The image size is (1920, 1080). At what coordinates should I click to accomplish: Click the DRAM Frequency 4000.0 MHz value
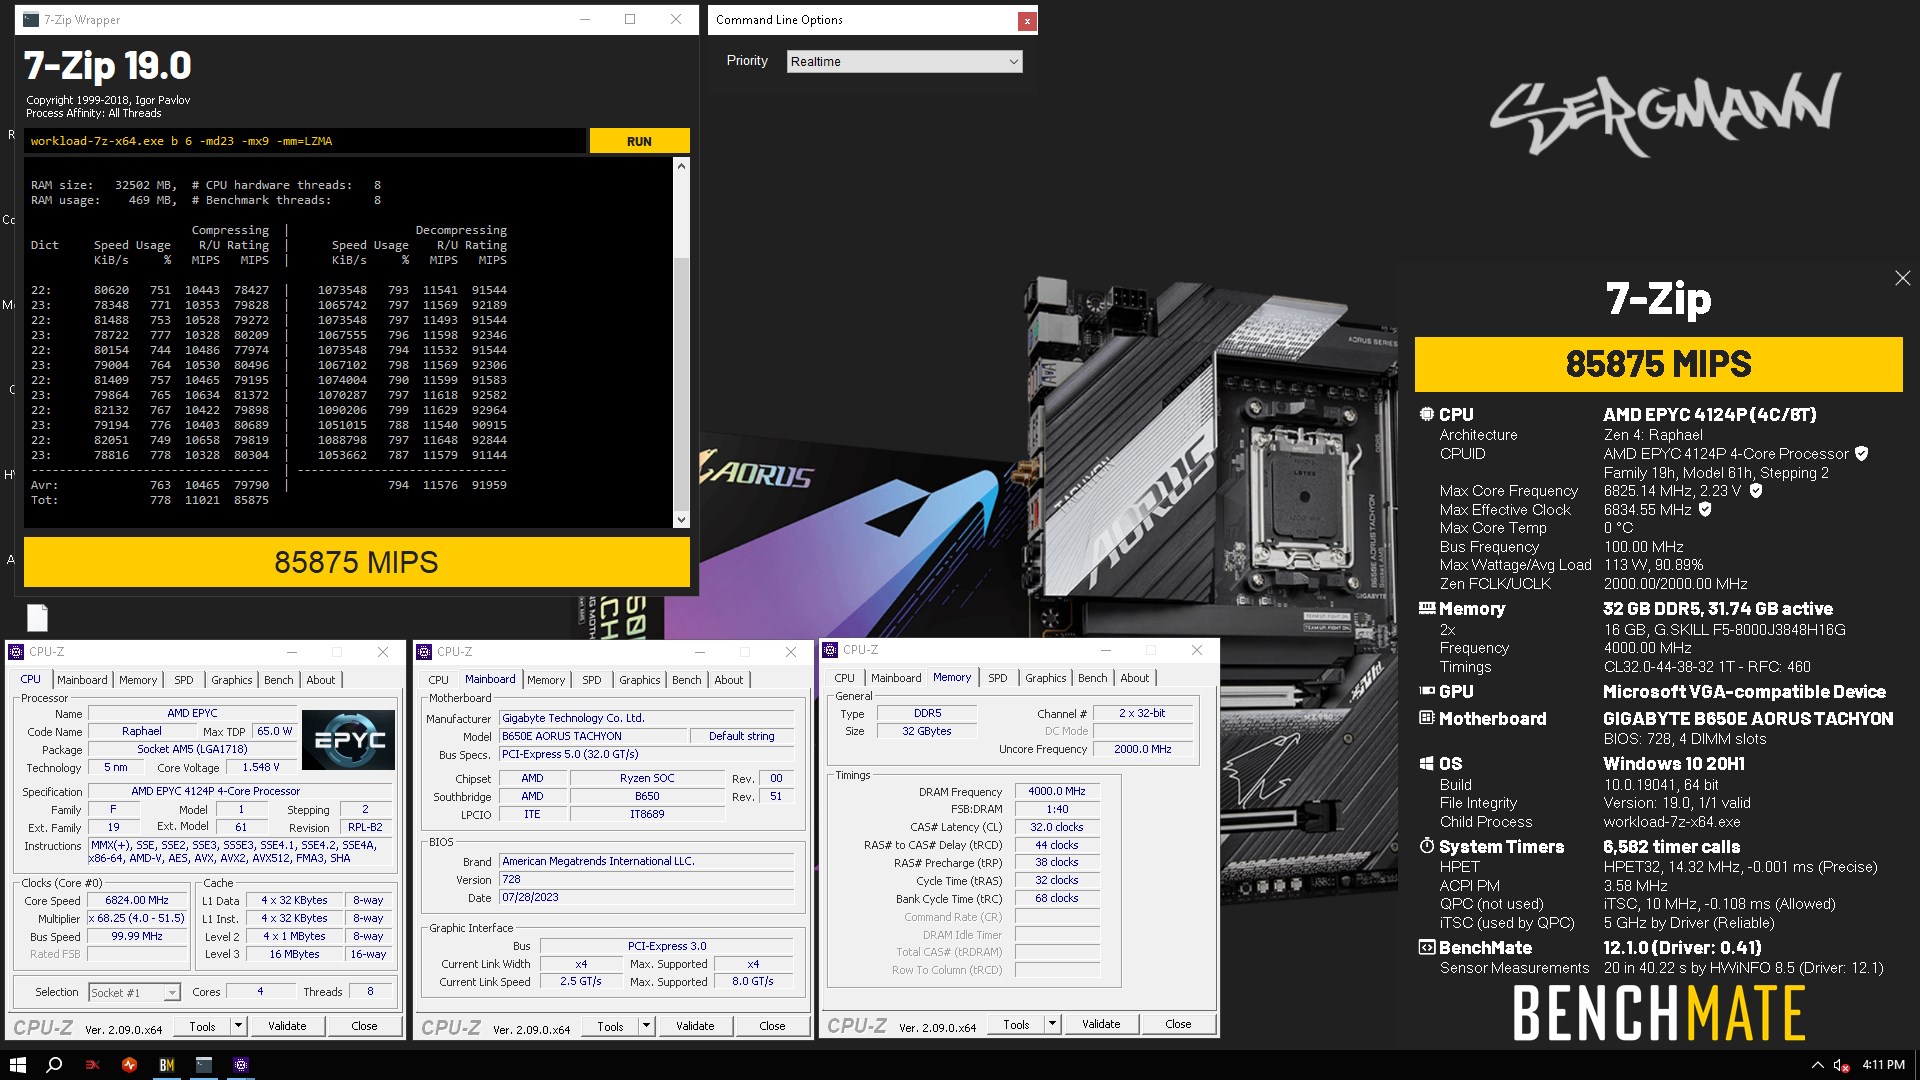(1057, 791)
